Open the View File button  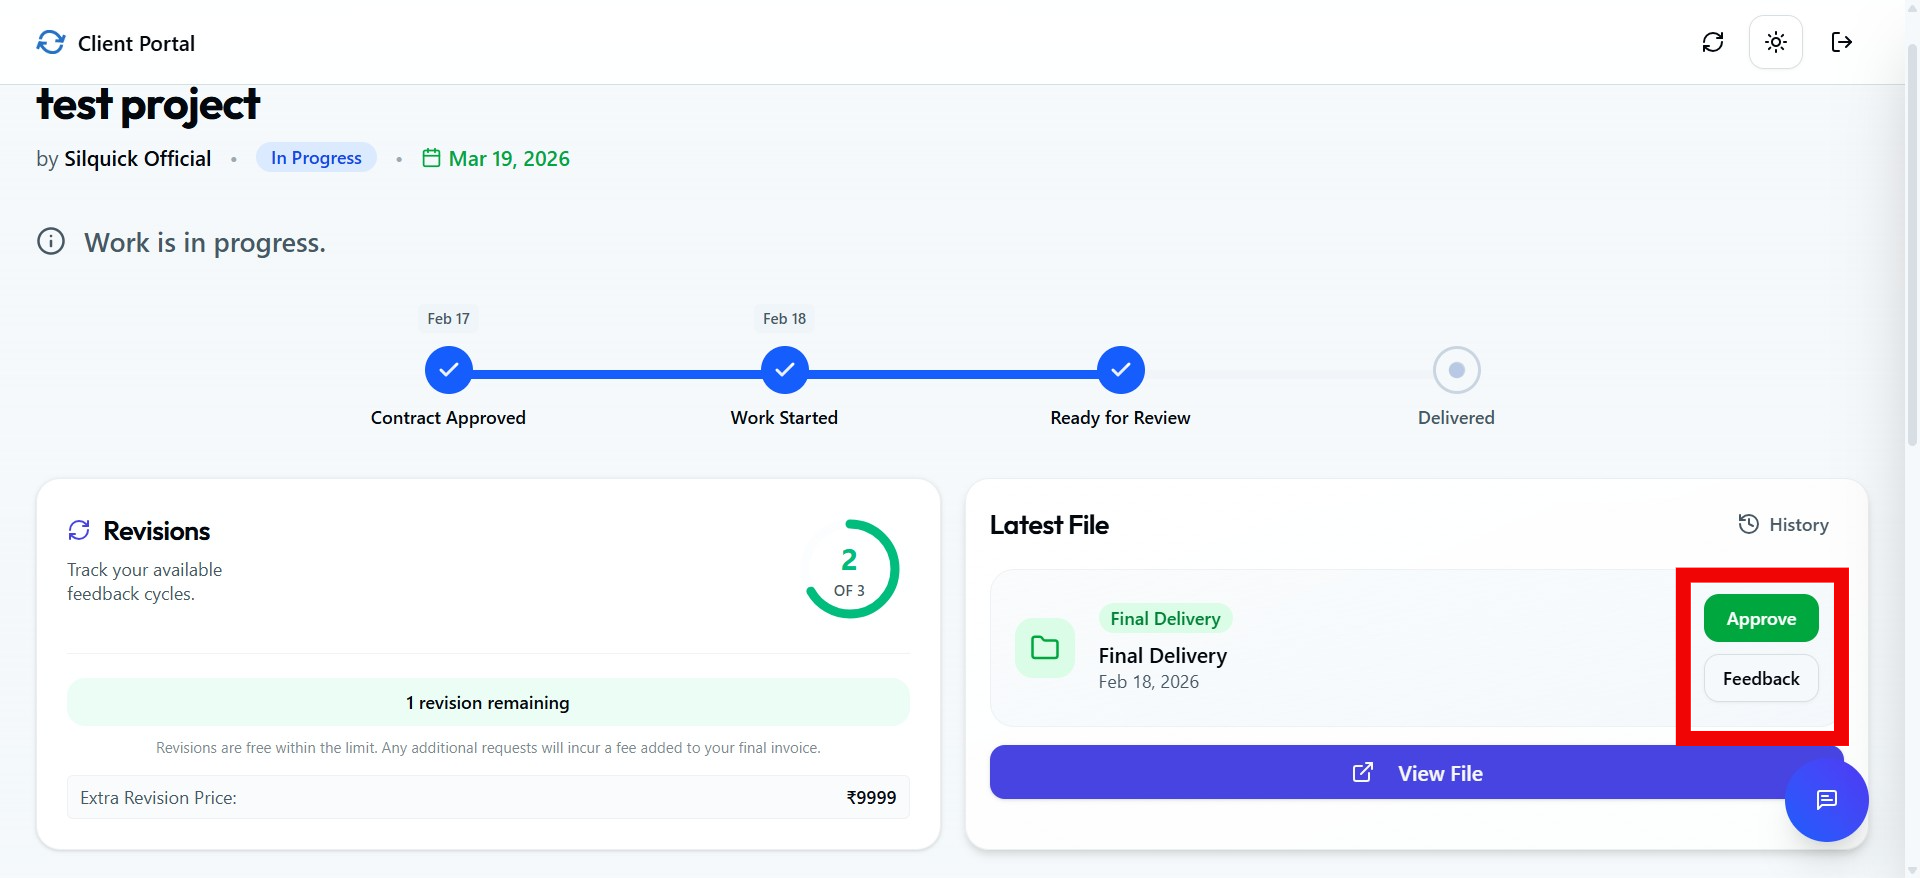coord(1416,772)
